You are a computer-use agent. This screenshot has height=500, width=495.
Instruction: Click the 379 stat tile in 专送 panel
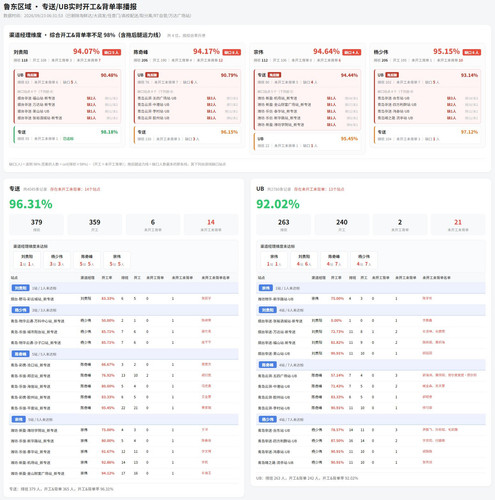[36, 225]
